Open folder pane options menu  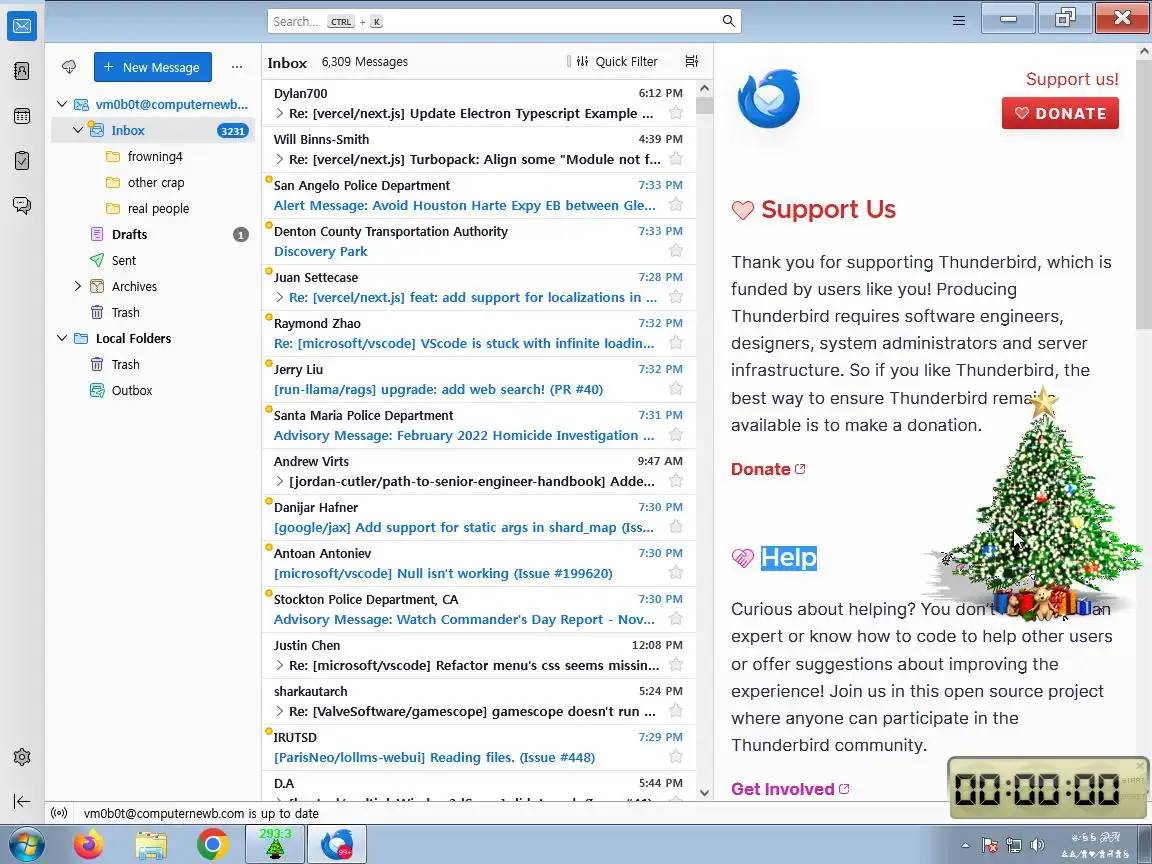point(237,67)
